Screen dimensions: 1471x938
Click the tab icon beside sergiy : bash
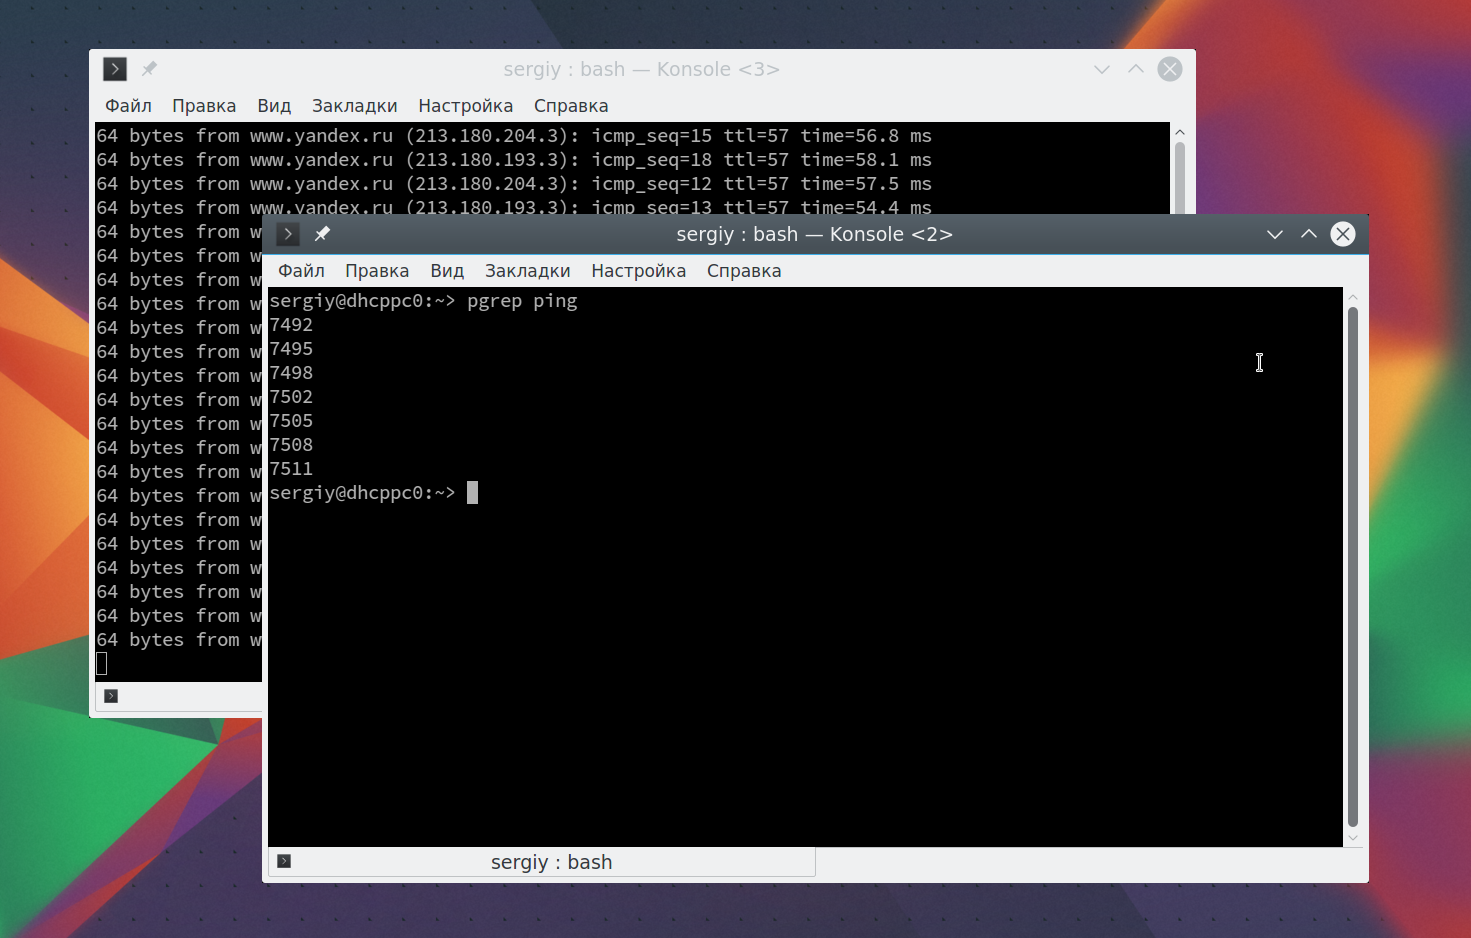[x=284, y=861]
